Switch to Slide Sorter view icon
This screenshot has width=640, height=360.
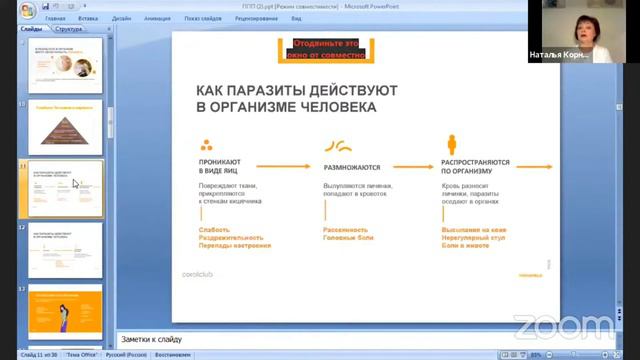click(x=514, y=355)
